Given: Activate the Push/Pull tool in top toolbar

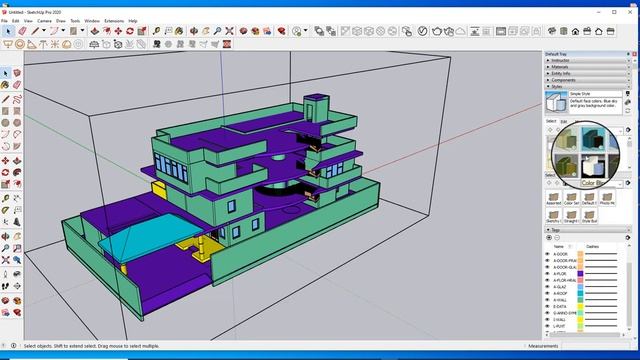Looking at the screenshot, I should 95,31.
